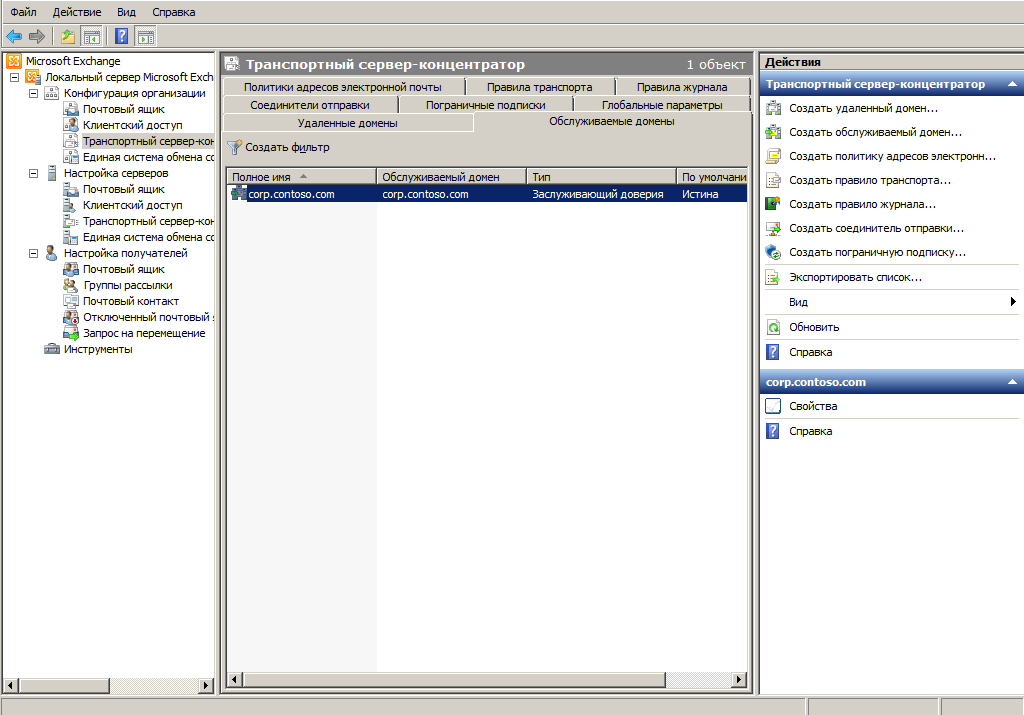Switch to Пограничные подписки tab

485,105
